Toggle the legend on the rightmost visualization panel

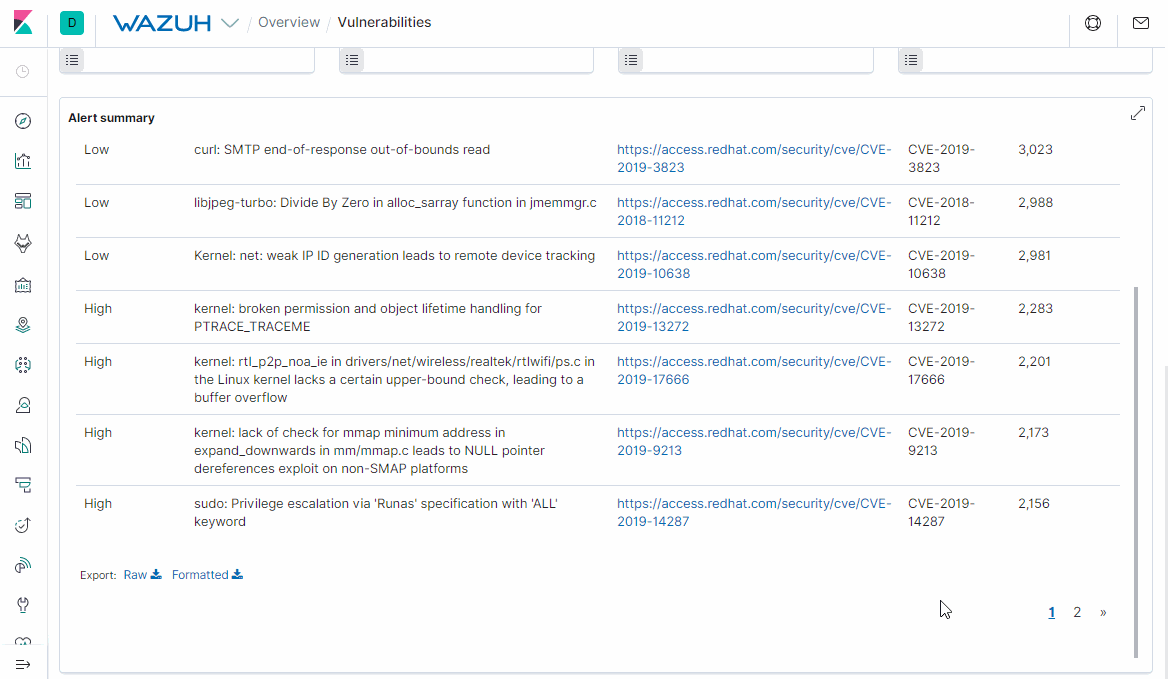pos(911,60)
